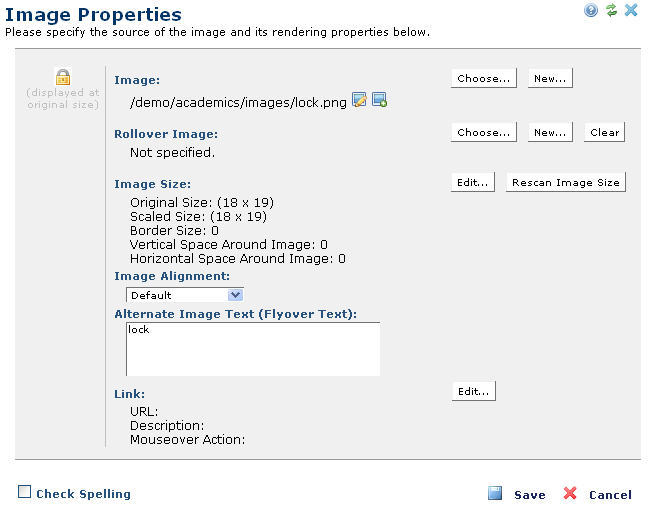657x511 pixels.
Task: Click the lock image thumbnail preview
Action: point(62,77)
